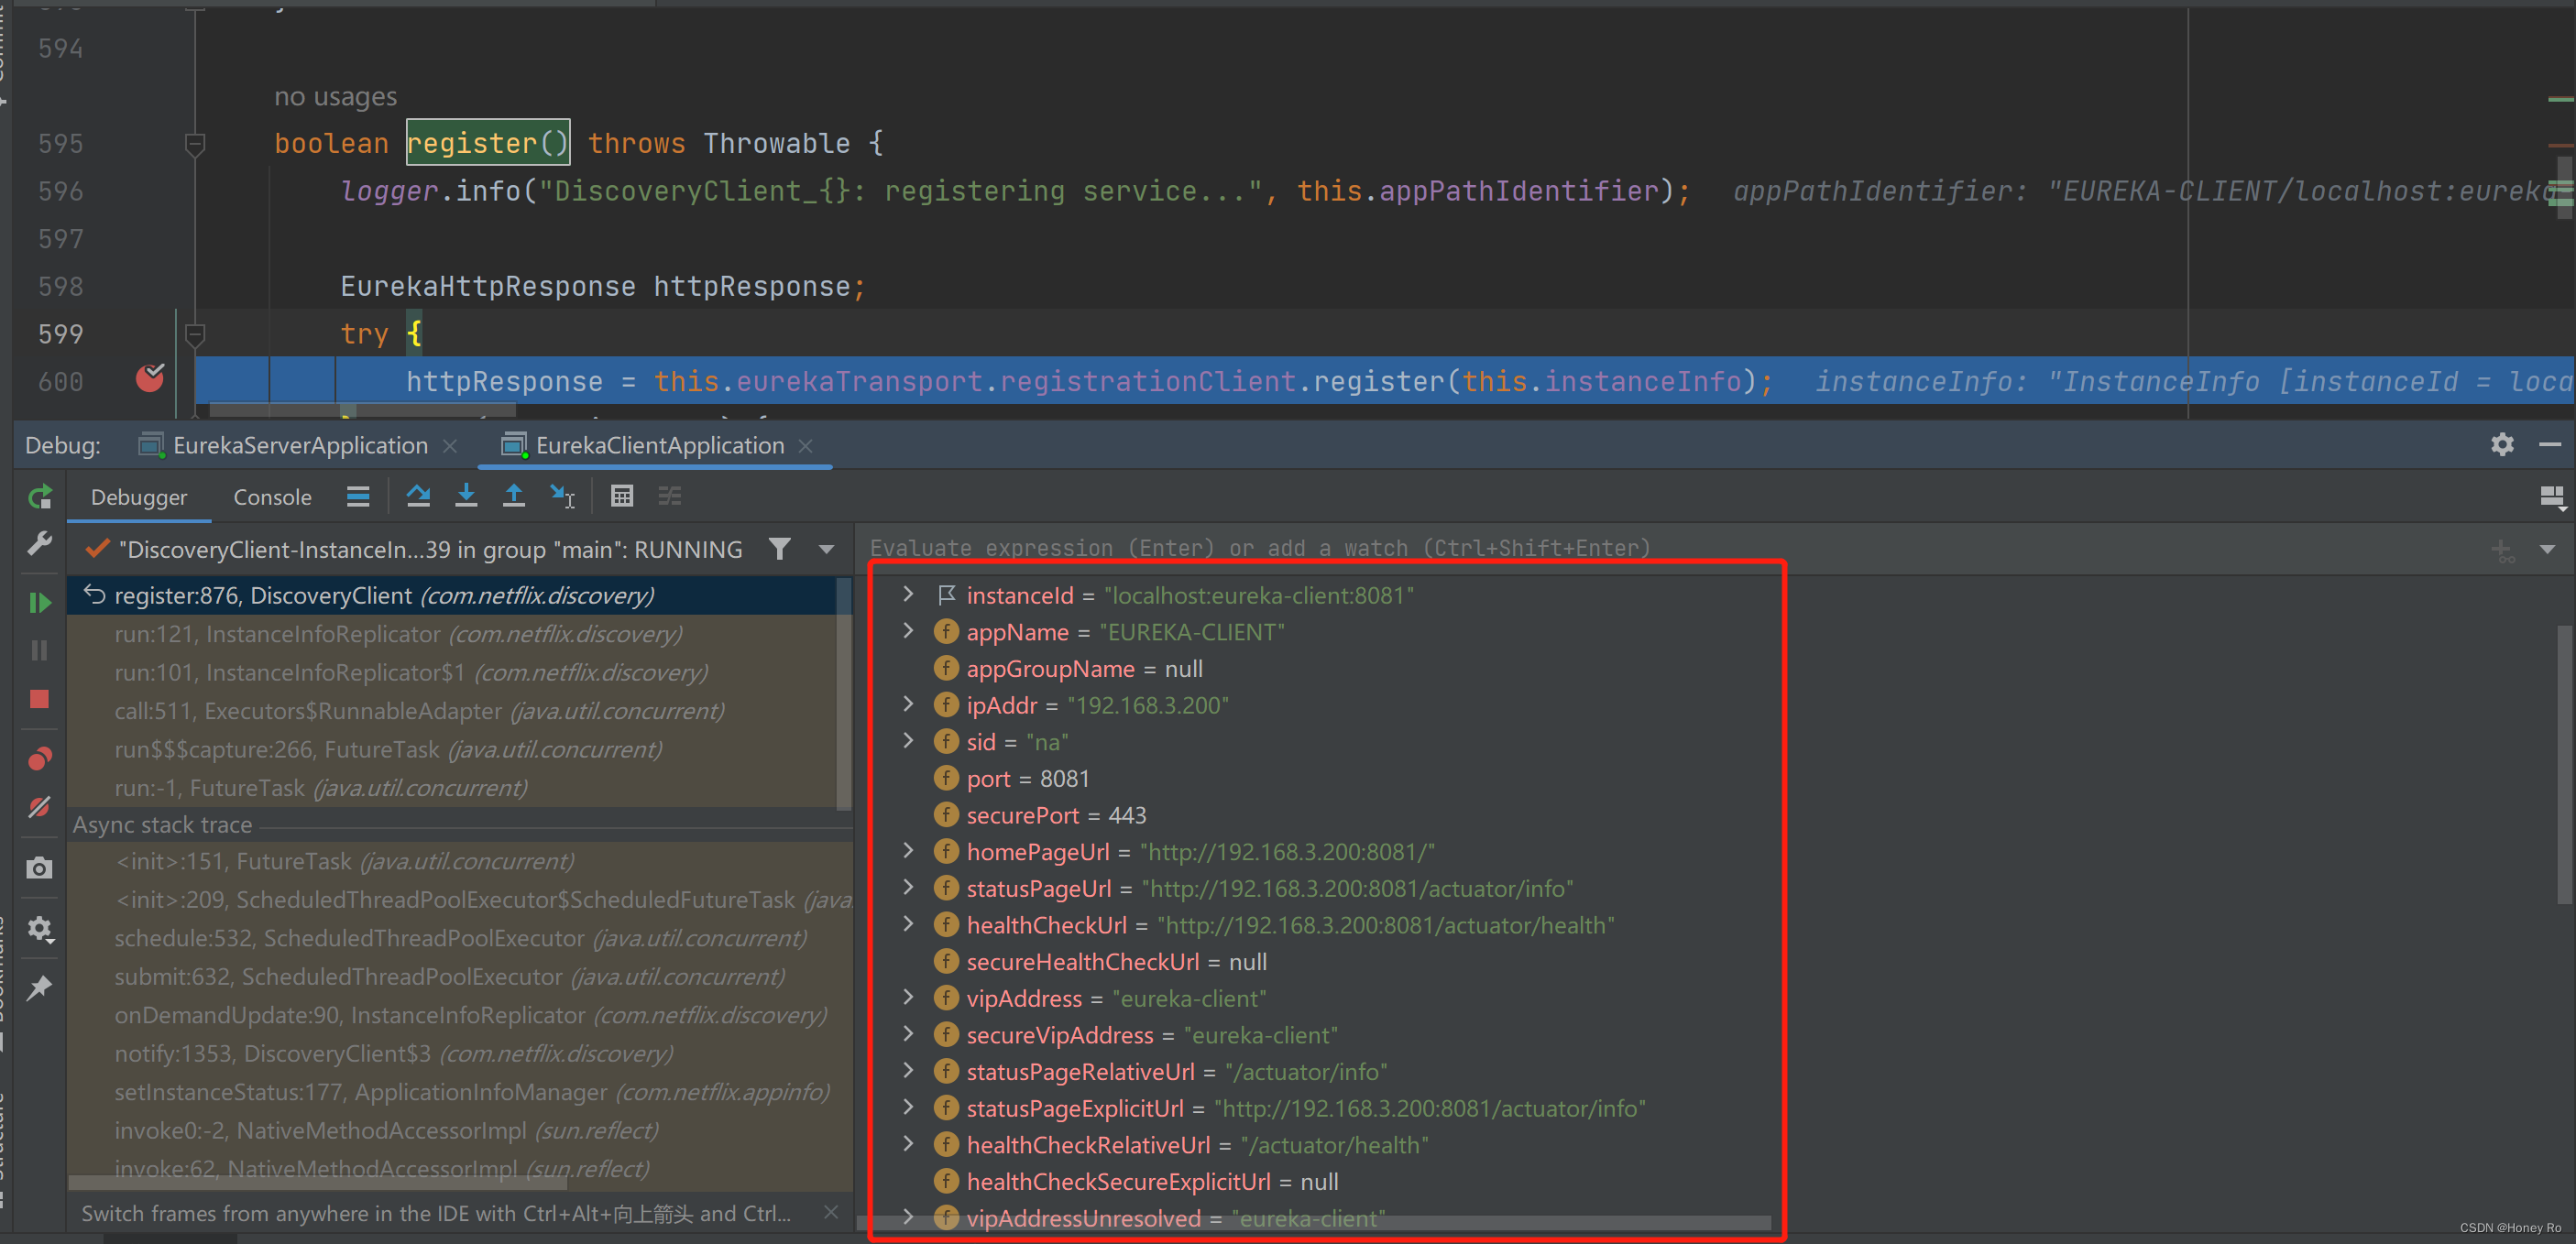The width and height of the screenshot is (2576, 1244).
Task: Pause the program execution
Action: point(40,651)
